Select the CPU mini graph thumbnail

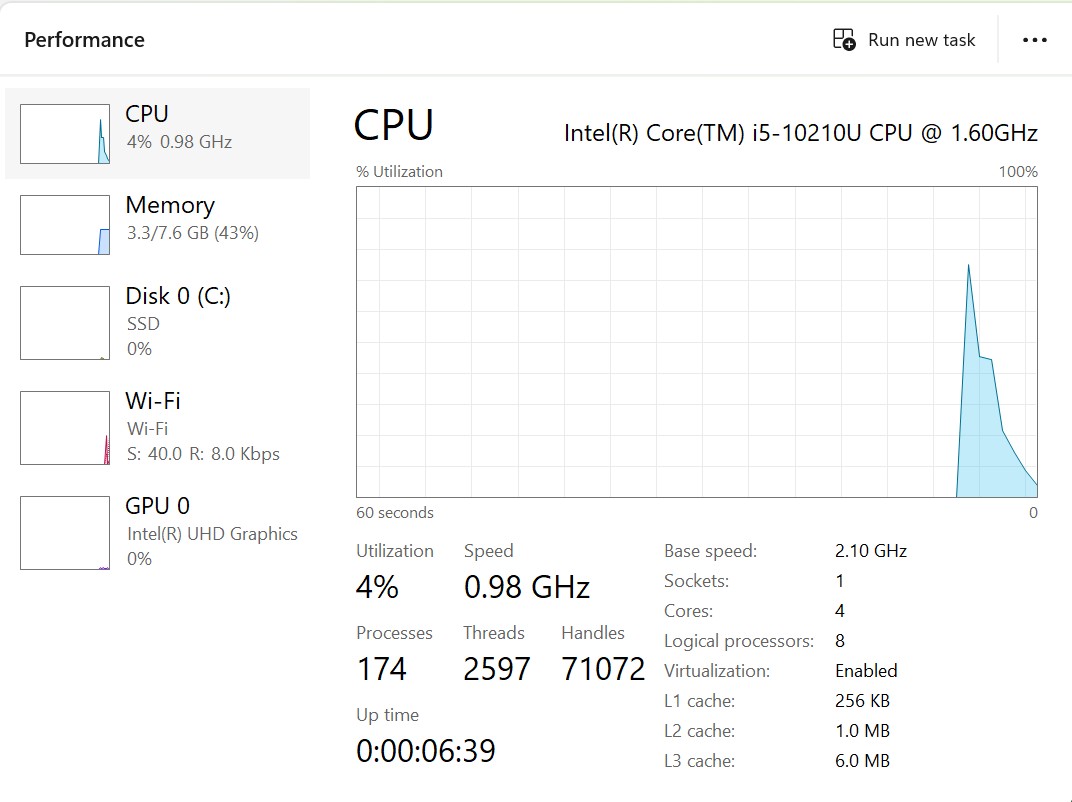pyautogui.click(x=65, y=134)
